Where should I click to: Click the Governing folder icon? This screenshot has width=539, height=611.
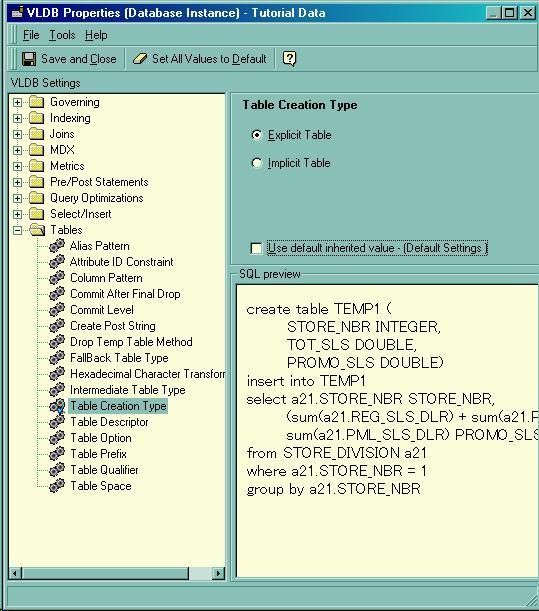[x=37, y=102]
